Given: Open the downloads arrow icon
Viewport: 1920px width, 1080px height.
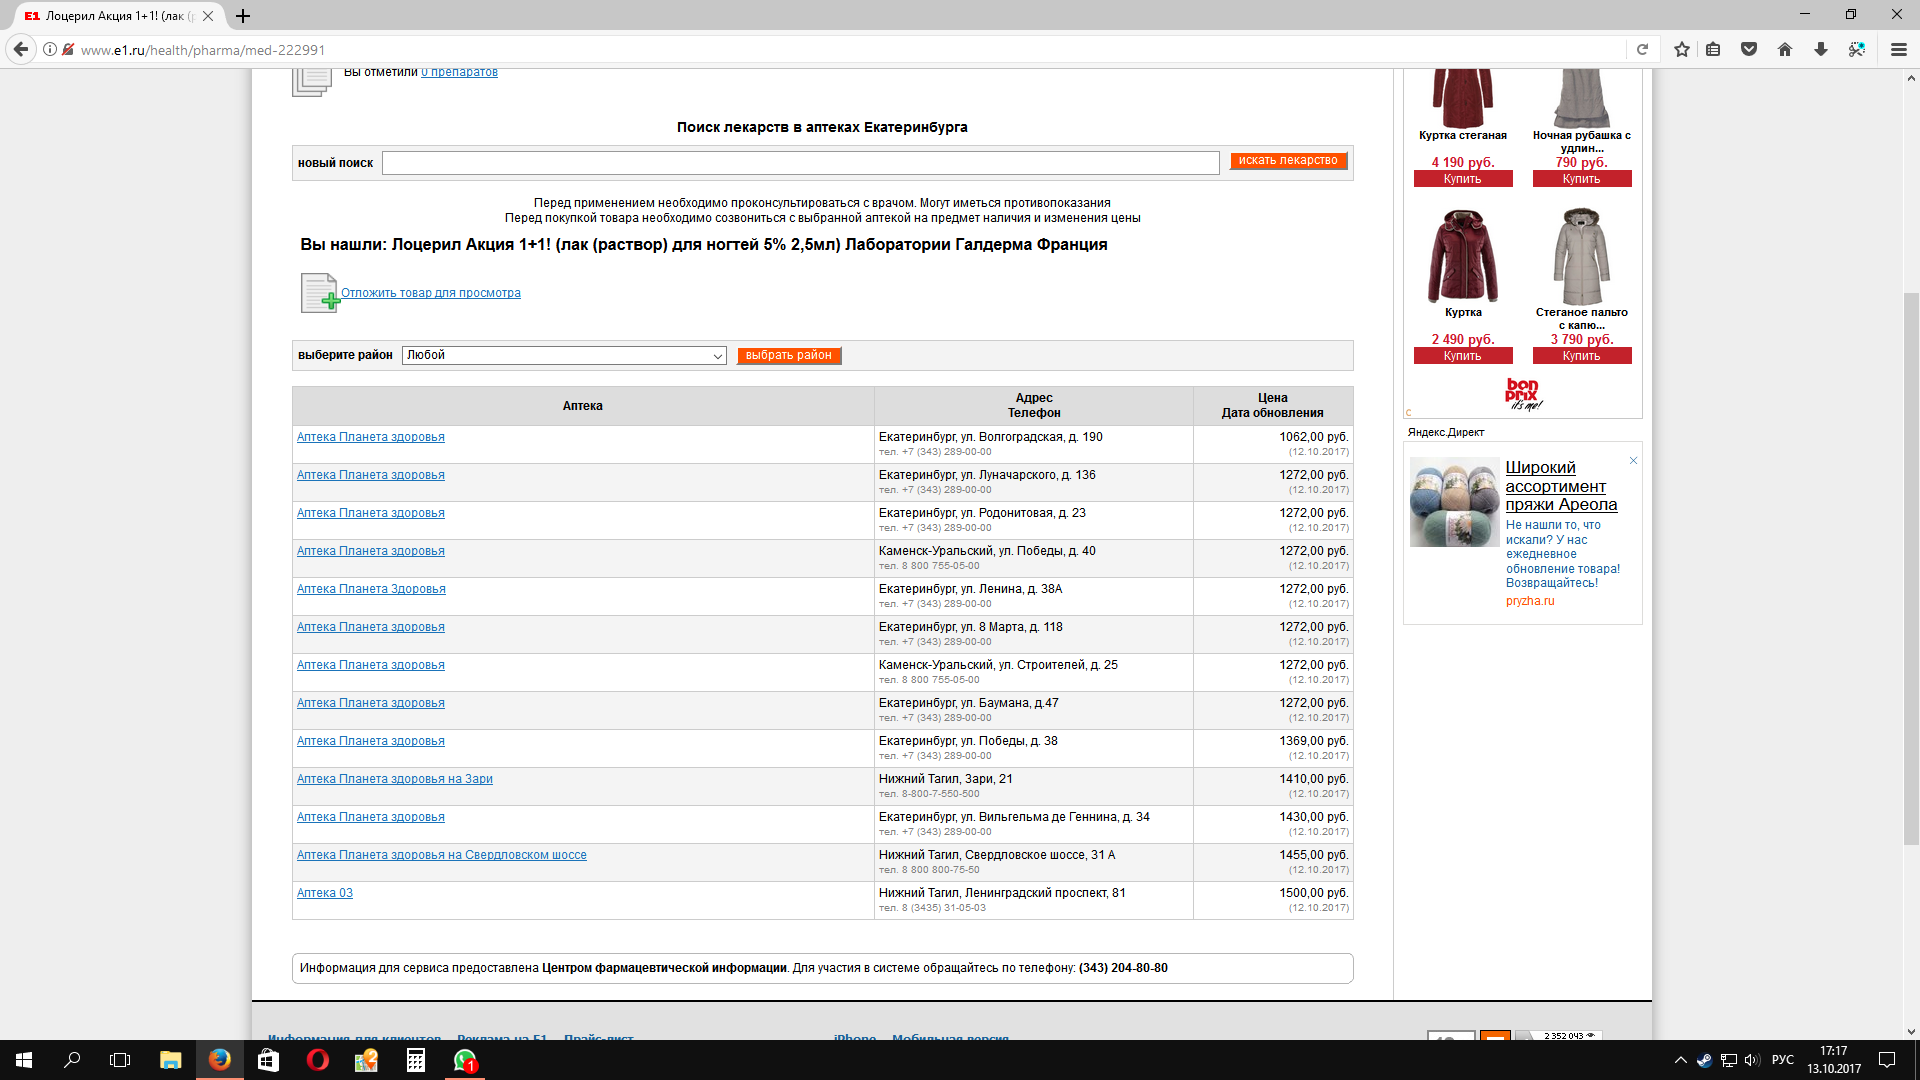Looking at the screenshot, I should point(1821,49).
